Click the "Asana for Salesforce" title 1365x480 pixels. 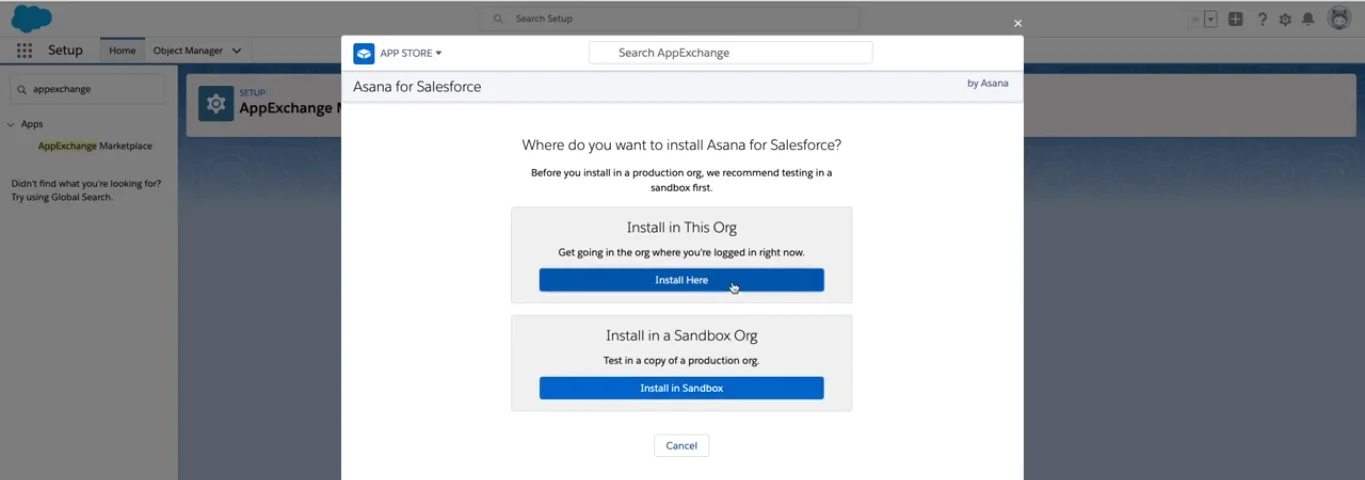(x=417, y=87)
